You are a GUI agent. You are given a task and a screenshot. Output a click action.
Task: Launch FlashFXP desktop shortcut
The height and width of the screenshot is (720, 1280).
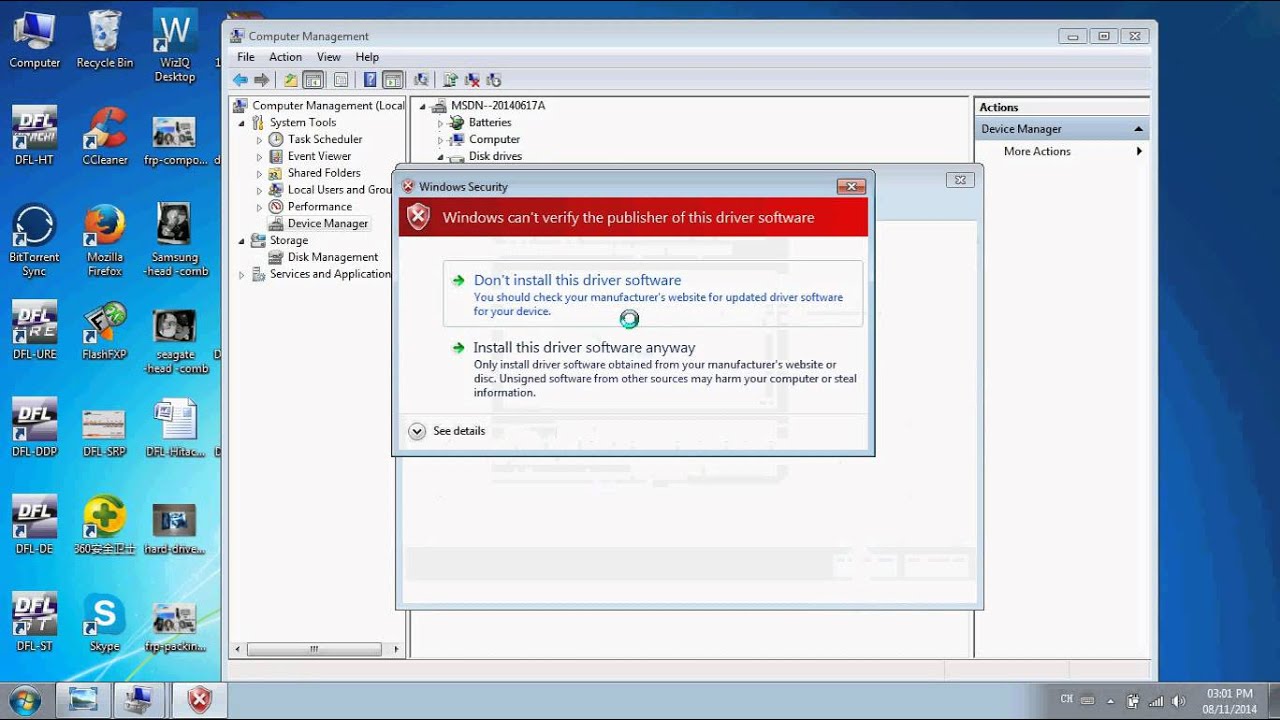click(104, 331)
